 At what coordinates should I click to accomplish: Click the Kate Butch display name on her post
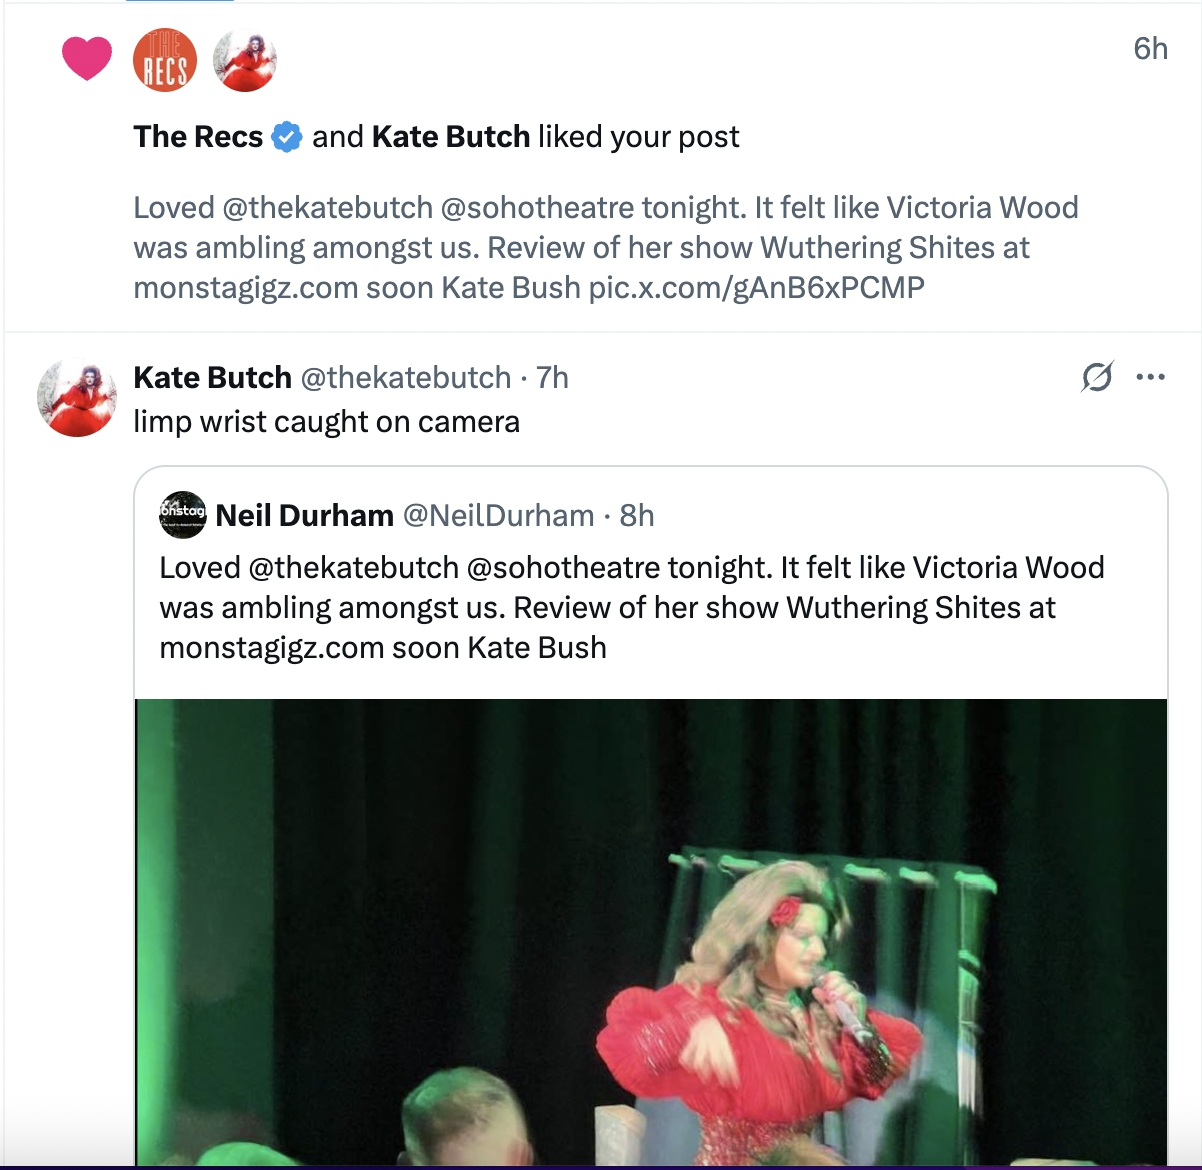pos(212,377)
